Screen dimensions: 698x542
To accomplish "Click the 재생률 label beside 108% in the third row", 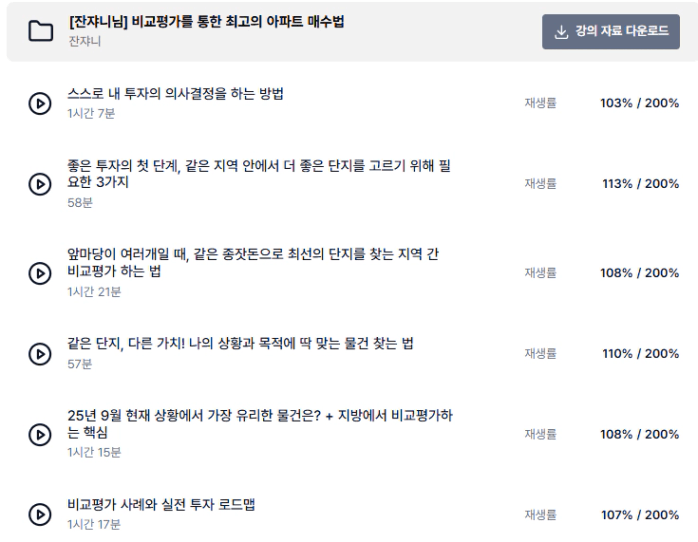I will point(540,273).
